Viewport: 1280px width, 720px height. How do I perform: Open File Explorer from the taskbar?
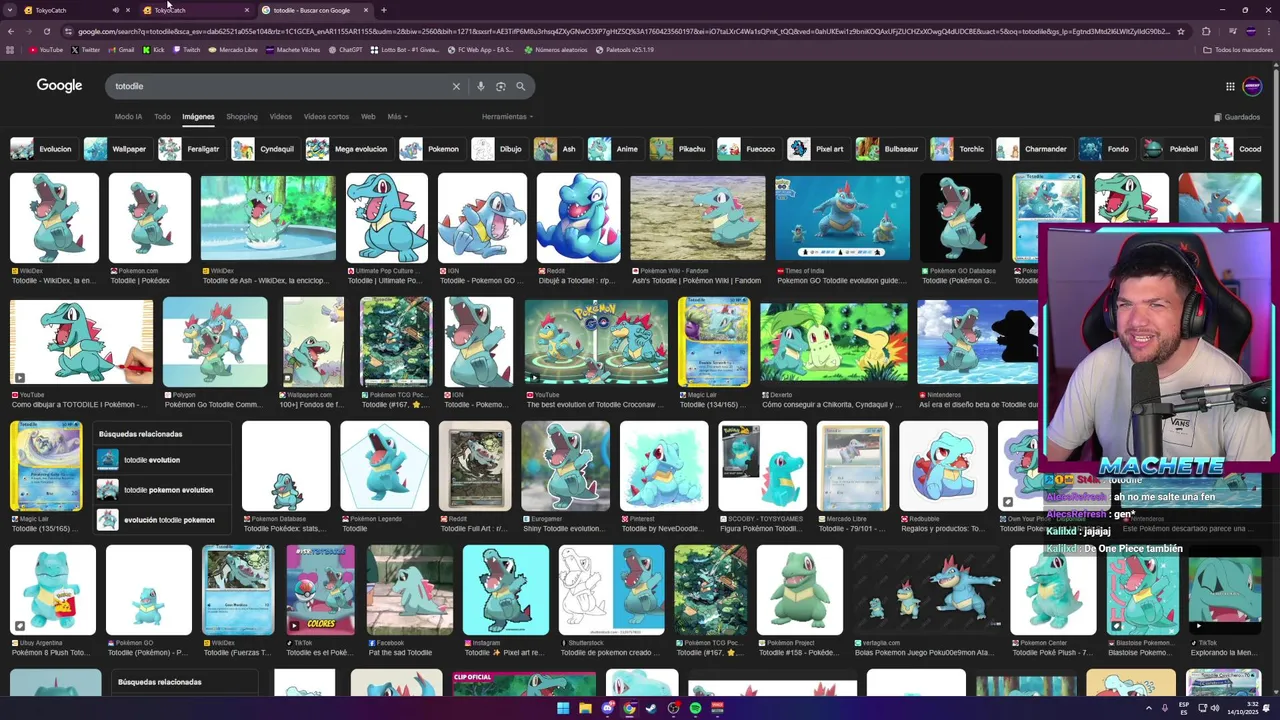(x=585, y=708)
